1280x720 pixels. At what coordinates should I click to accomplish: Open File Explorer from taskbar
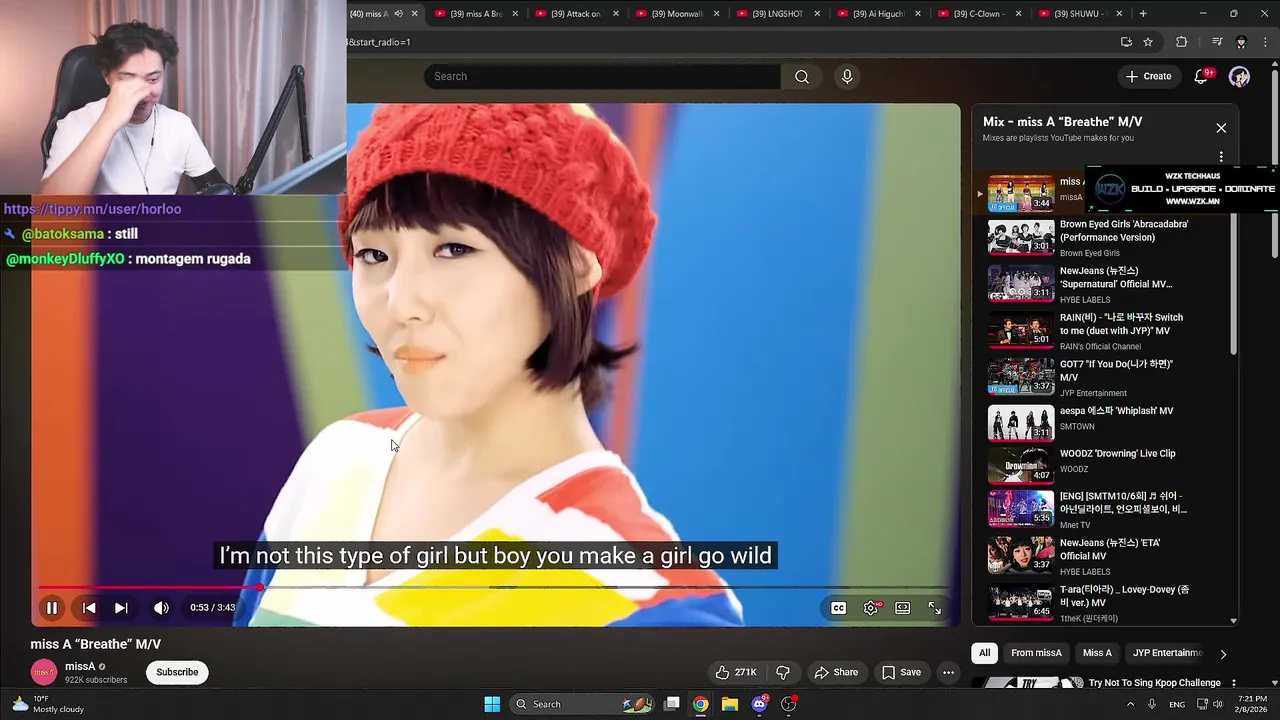point(730,704)
